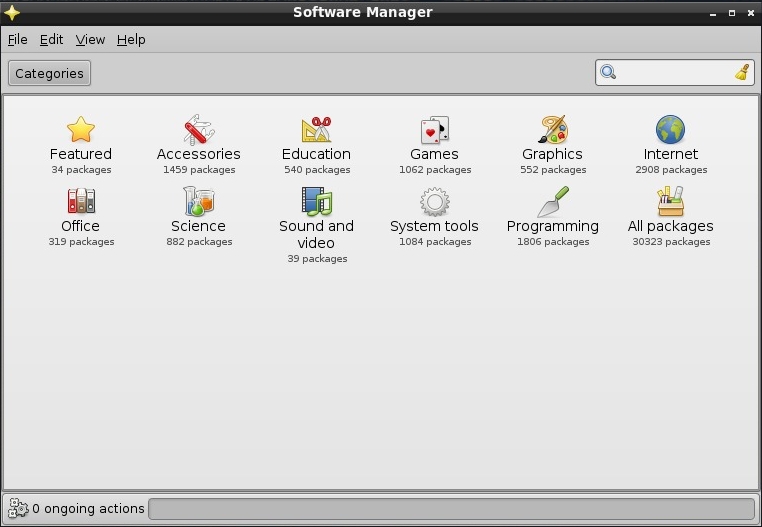Click the Categories button
Viewport: 762px width, 527px height.
50,73
